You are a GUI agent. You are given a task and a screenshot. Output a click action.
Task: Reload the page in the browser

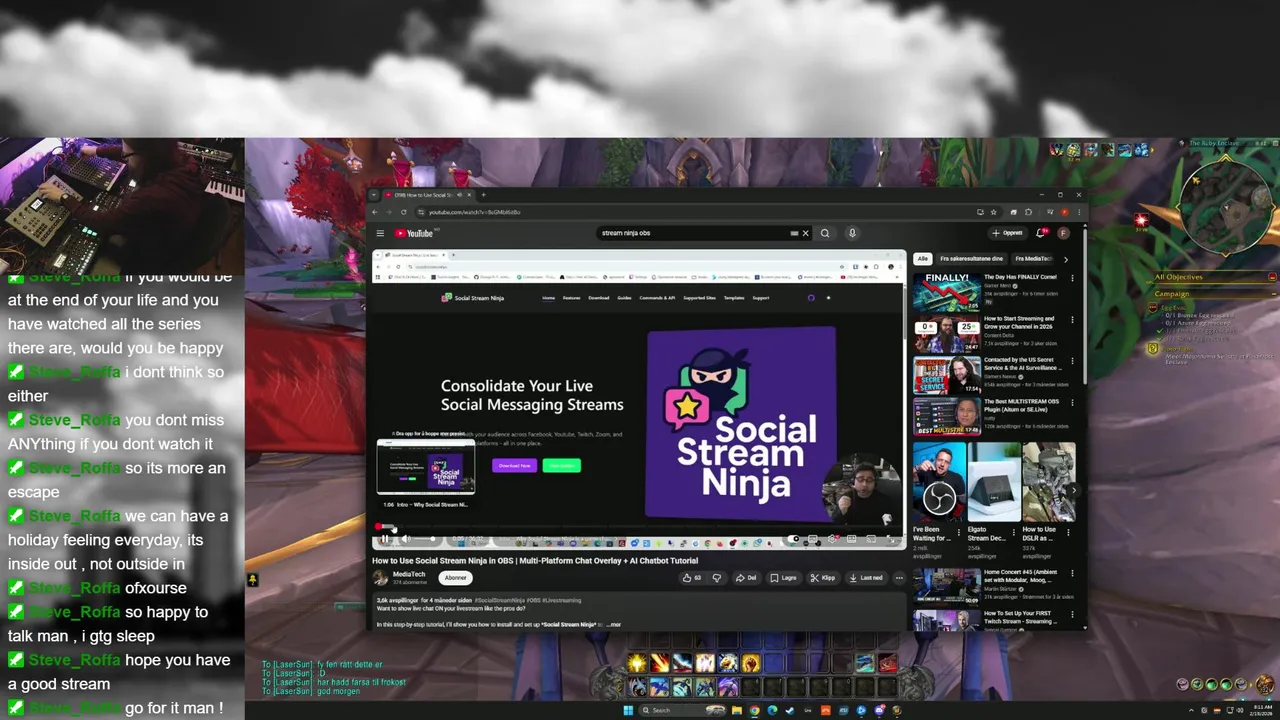[x=405, y=212]
